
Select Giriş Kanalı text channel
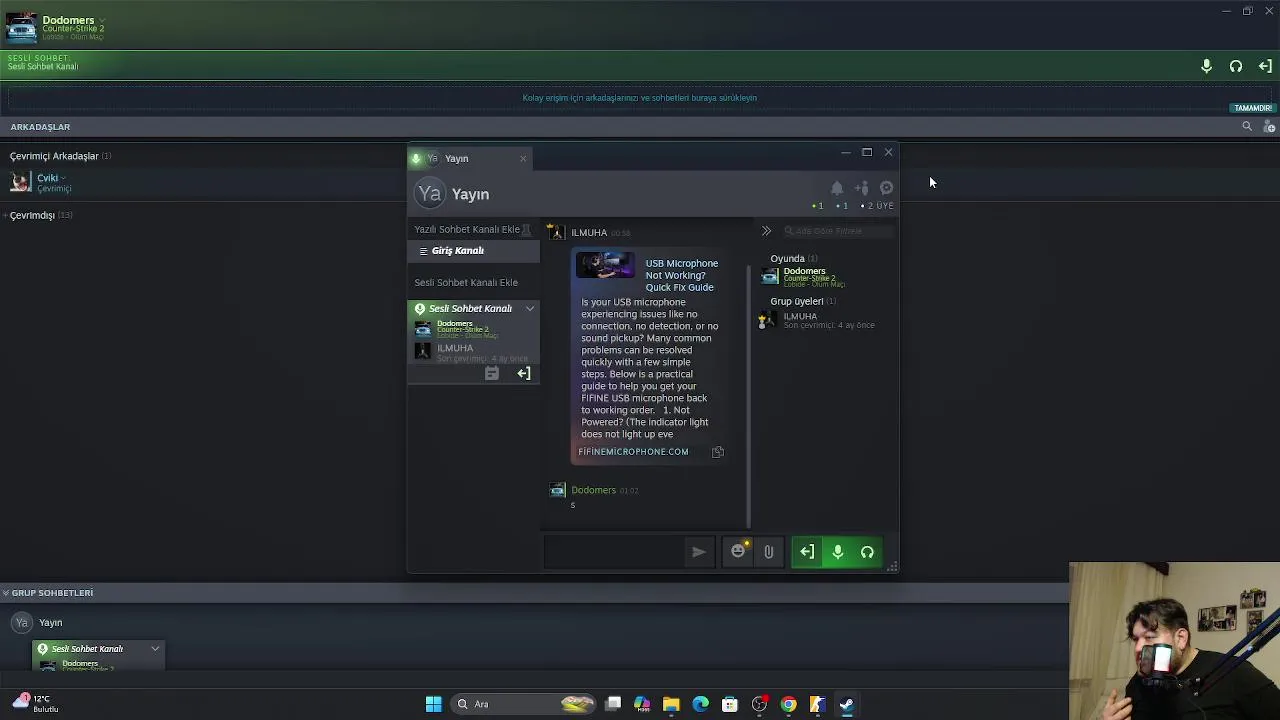pos(473,251)
